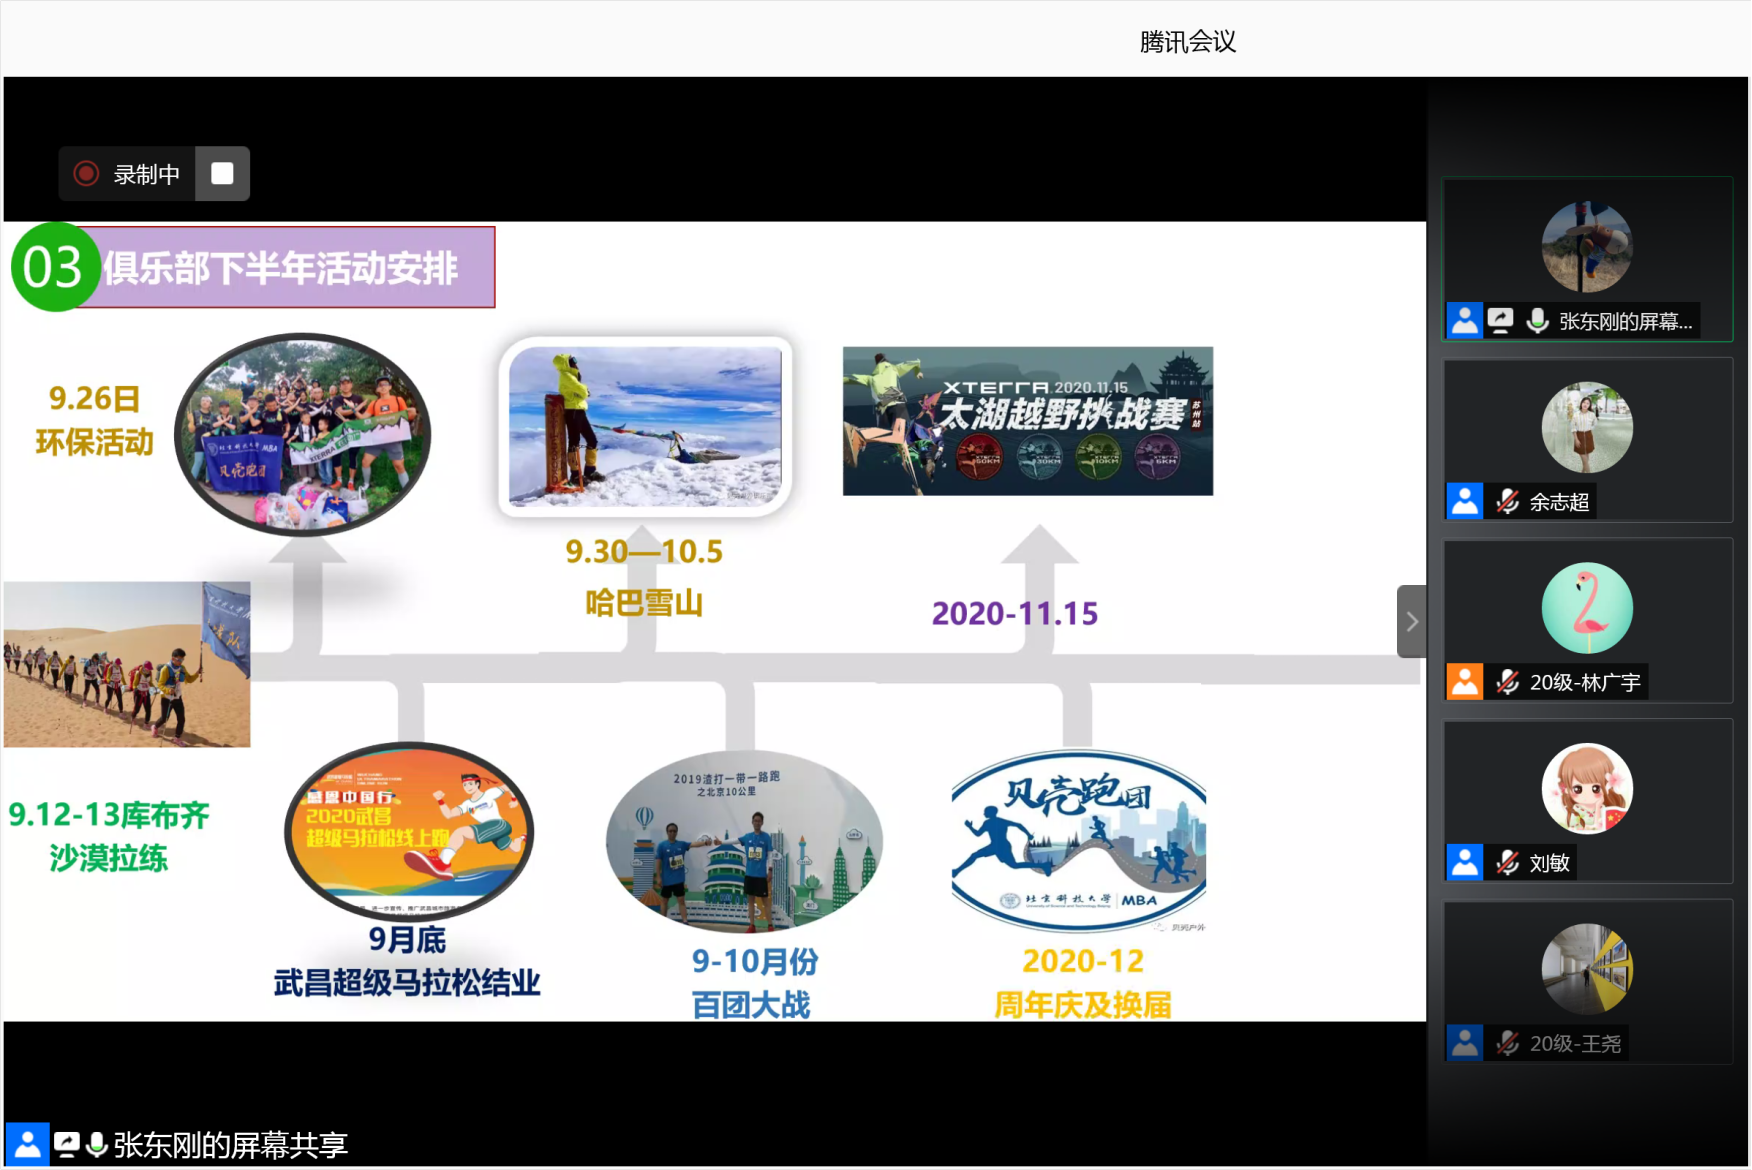Stop the recording with the square button
This screenshot has width=1752, height=1170.
click(x=222, y=174)
